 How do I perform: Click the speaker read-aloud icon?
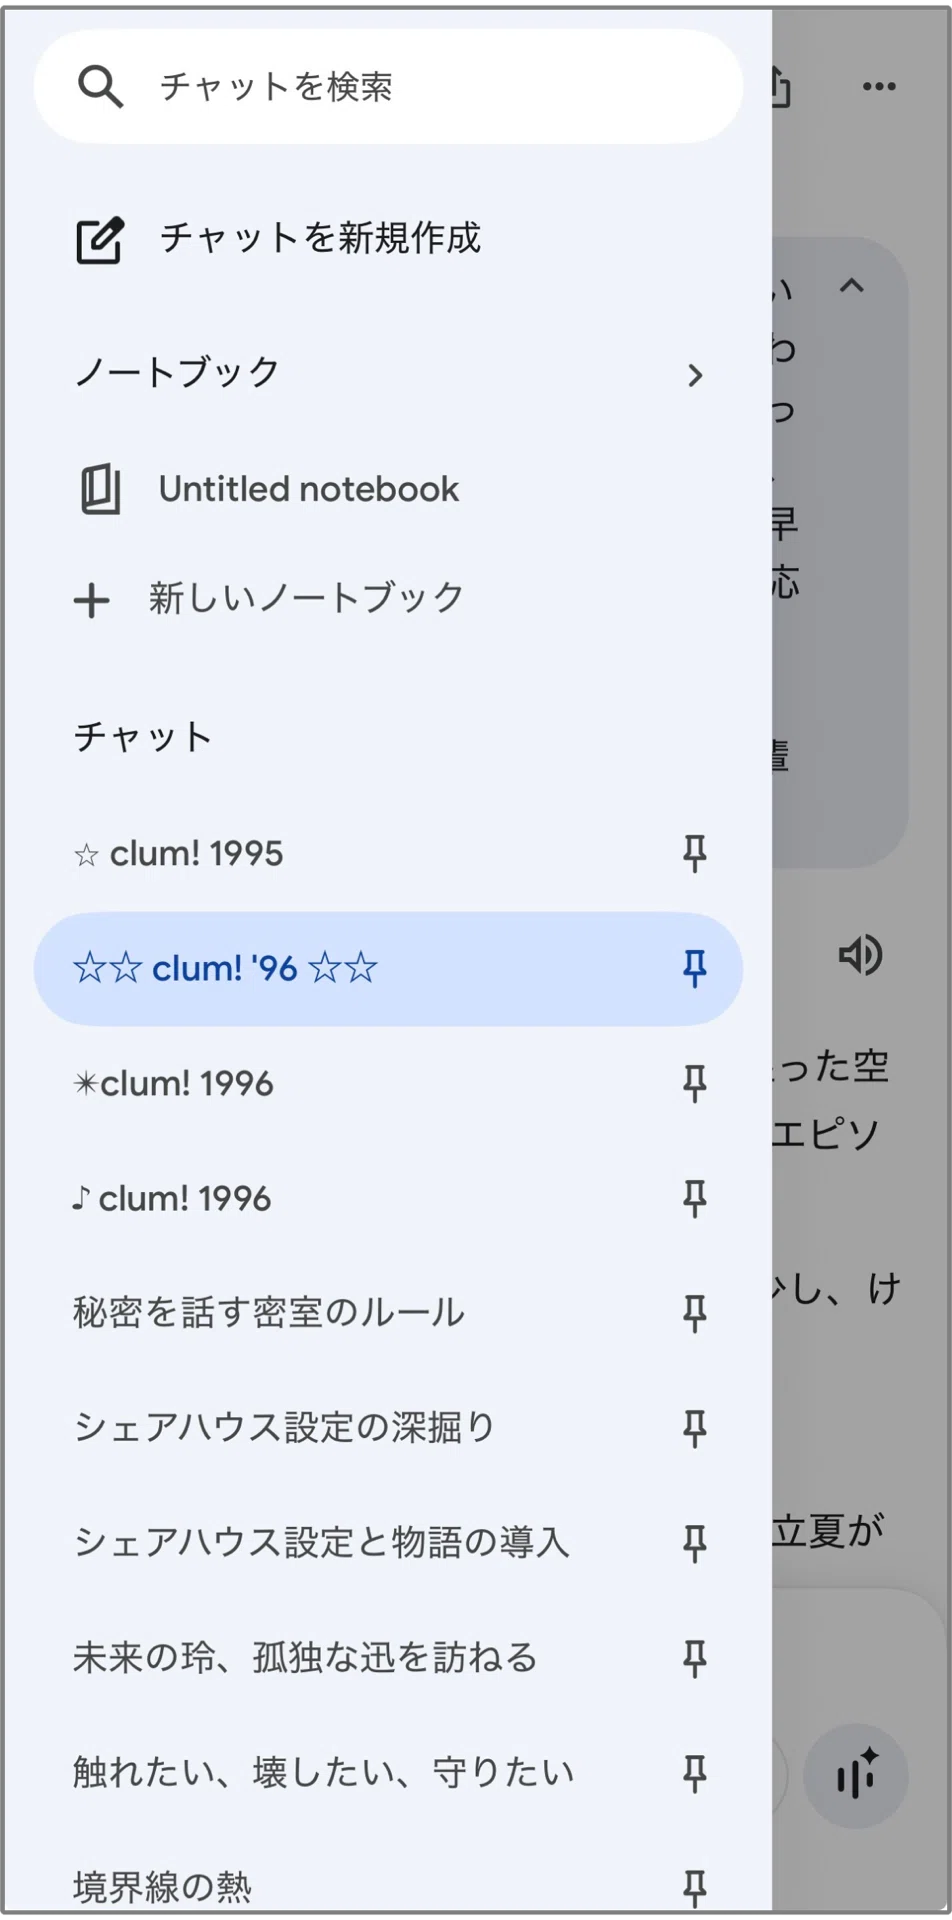point(860,956)
